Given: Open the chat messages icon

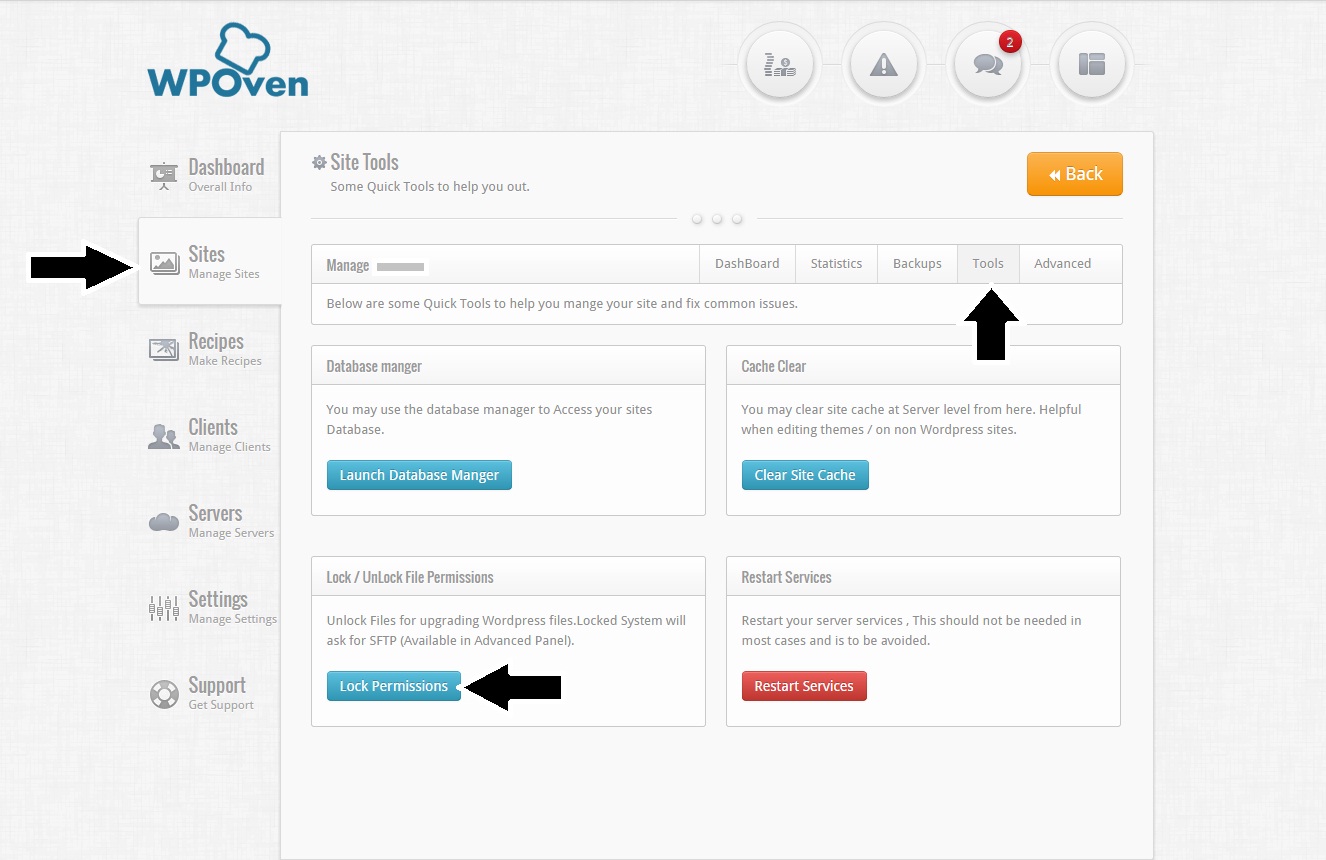Looking at the screenshot, I should pyautogui.click(x=987, y=66).
